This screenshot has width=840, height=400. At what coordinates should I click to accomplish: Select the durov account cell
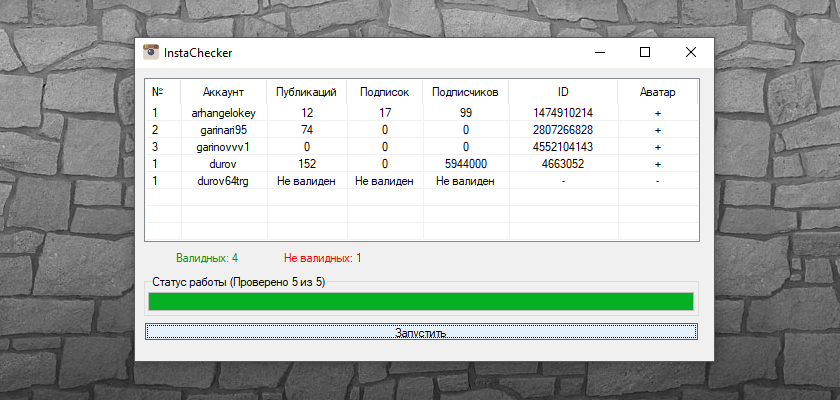224,164
